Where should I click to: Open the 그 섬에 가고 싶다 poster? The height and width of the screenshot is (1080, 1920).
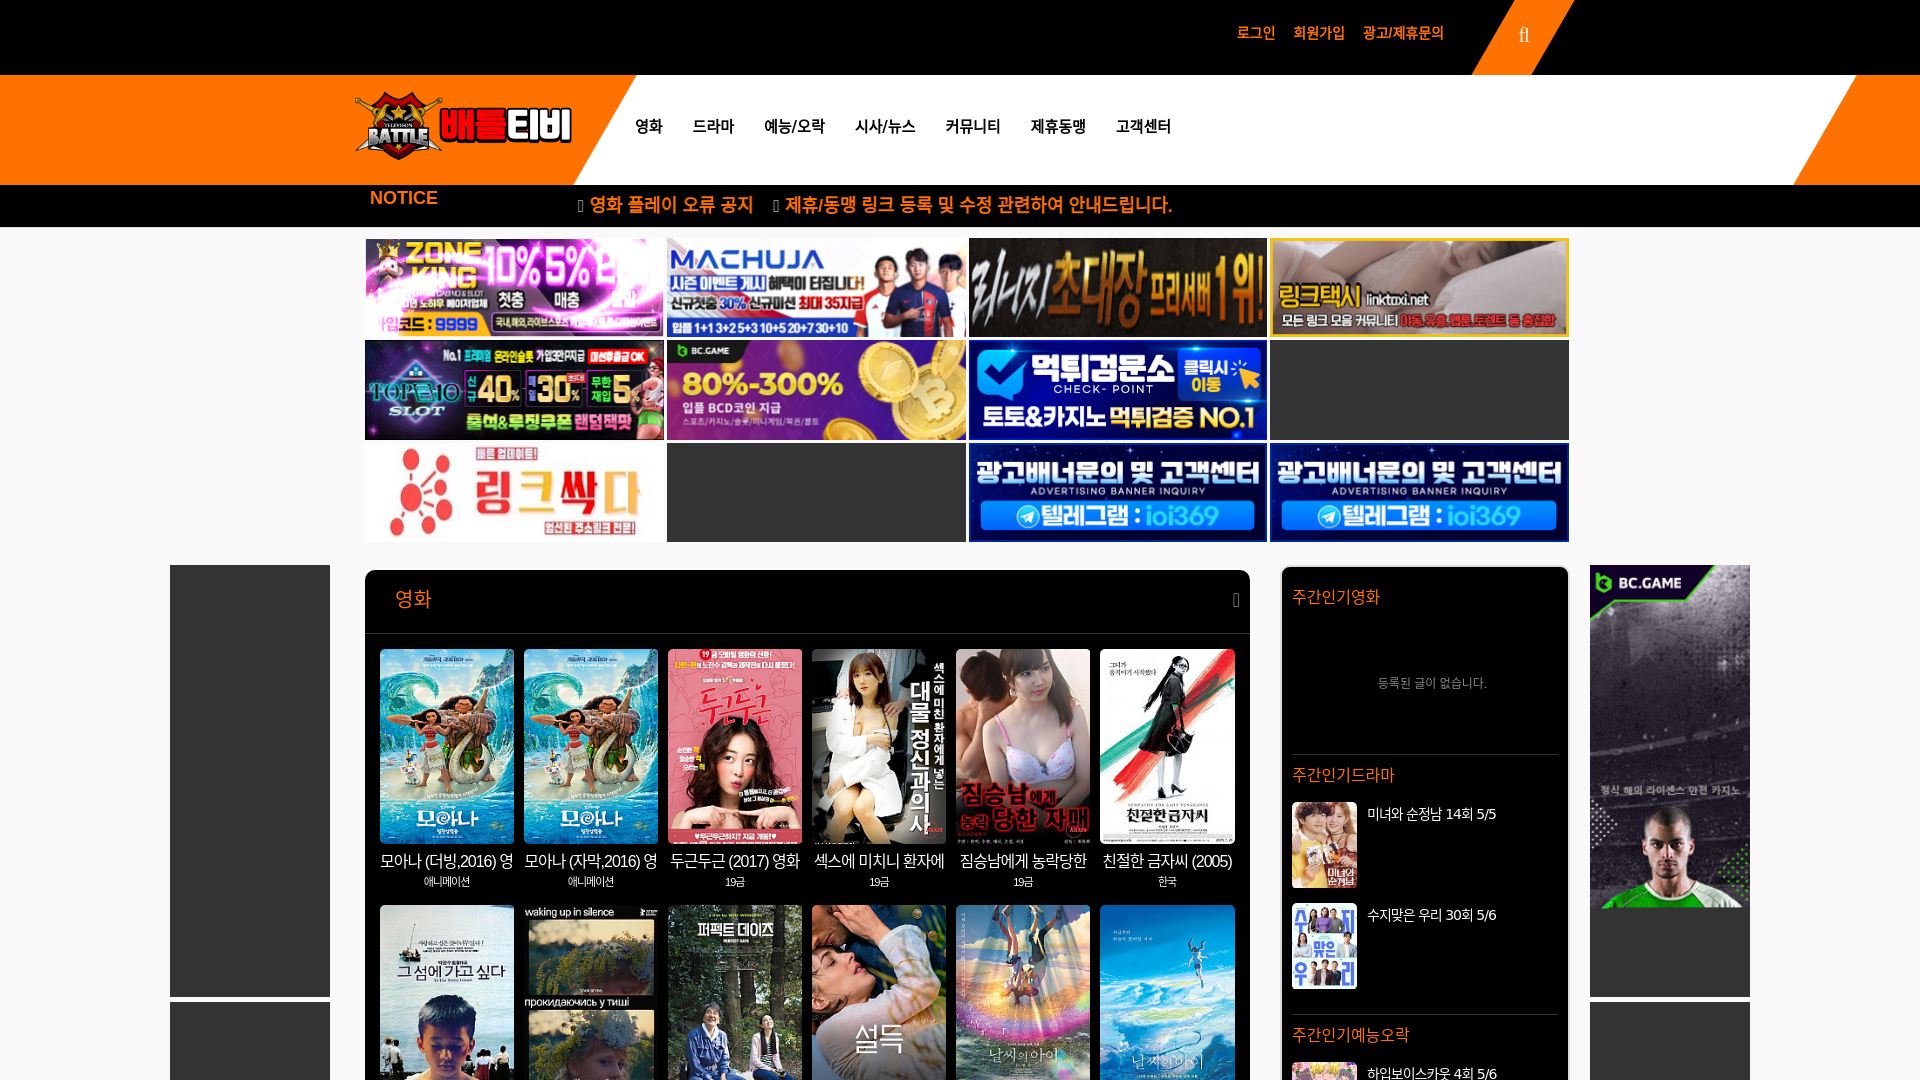[x=447, y=992]
